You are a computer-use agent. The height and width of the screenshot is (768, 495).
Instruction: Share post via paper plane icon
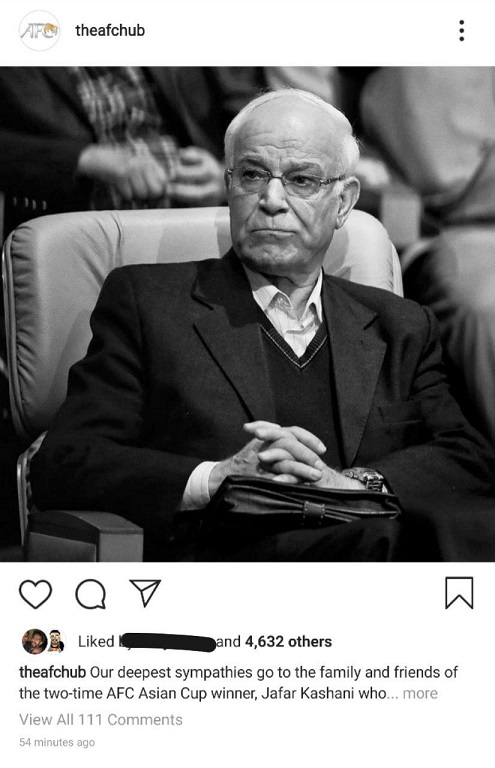[145, 593]
